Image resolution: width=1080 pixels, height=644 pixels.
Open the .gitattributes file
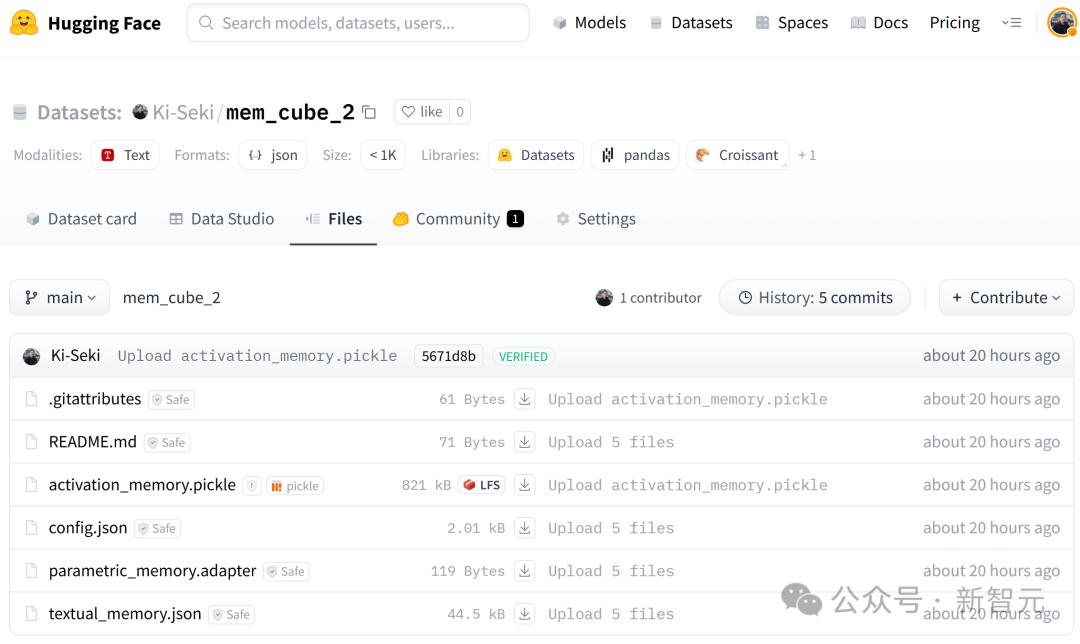click(94, 399)
